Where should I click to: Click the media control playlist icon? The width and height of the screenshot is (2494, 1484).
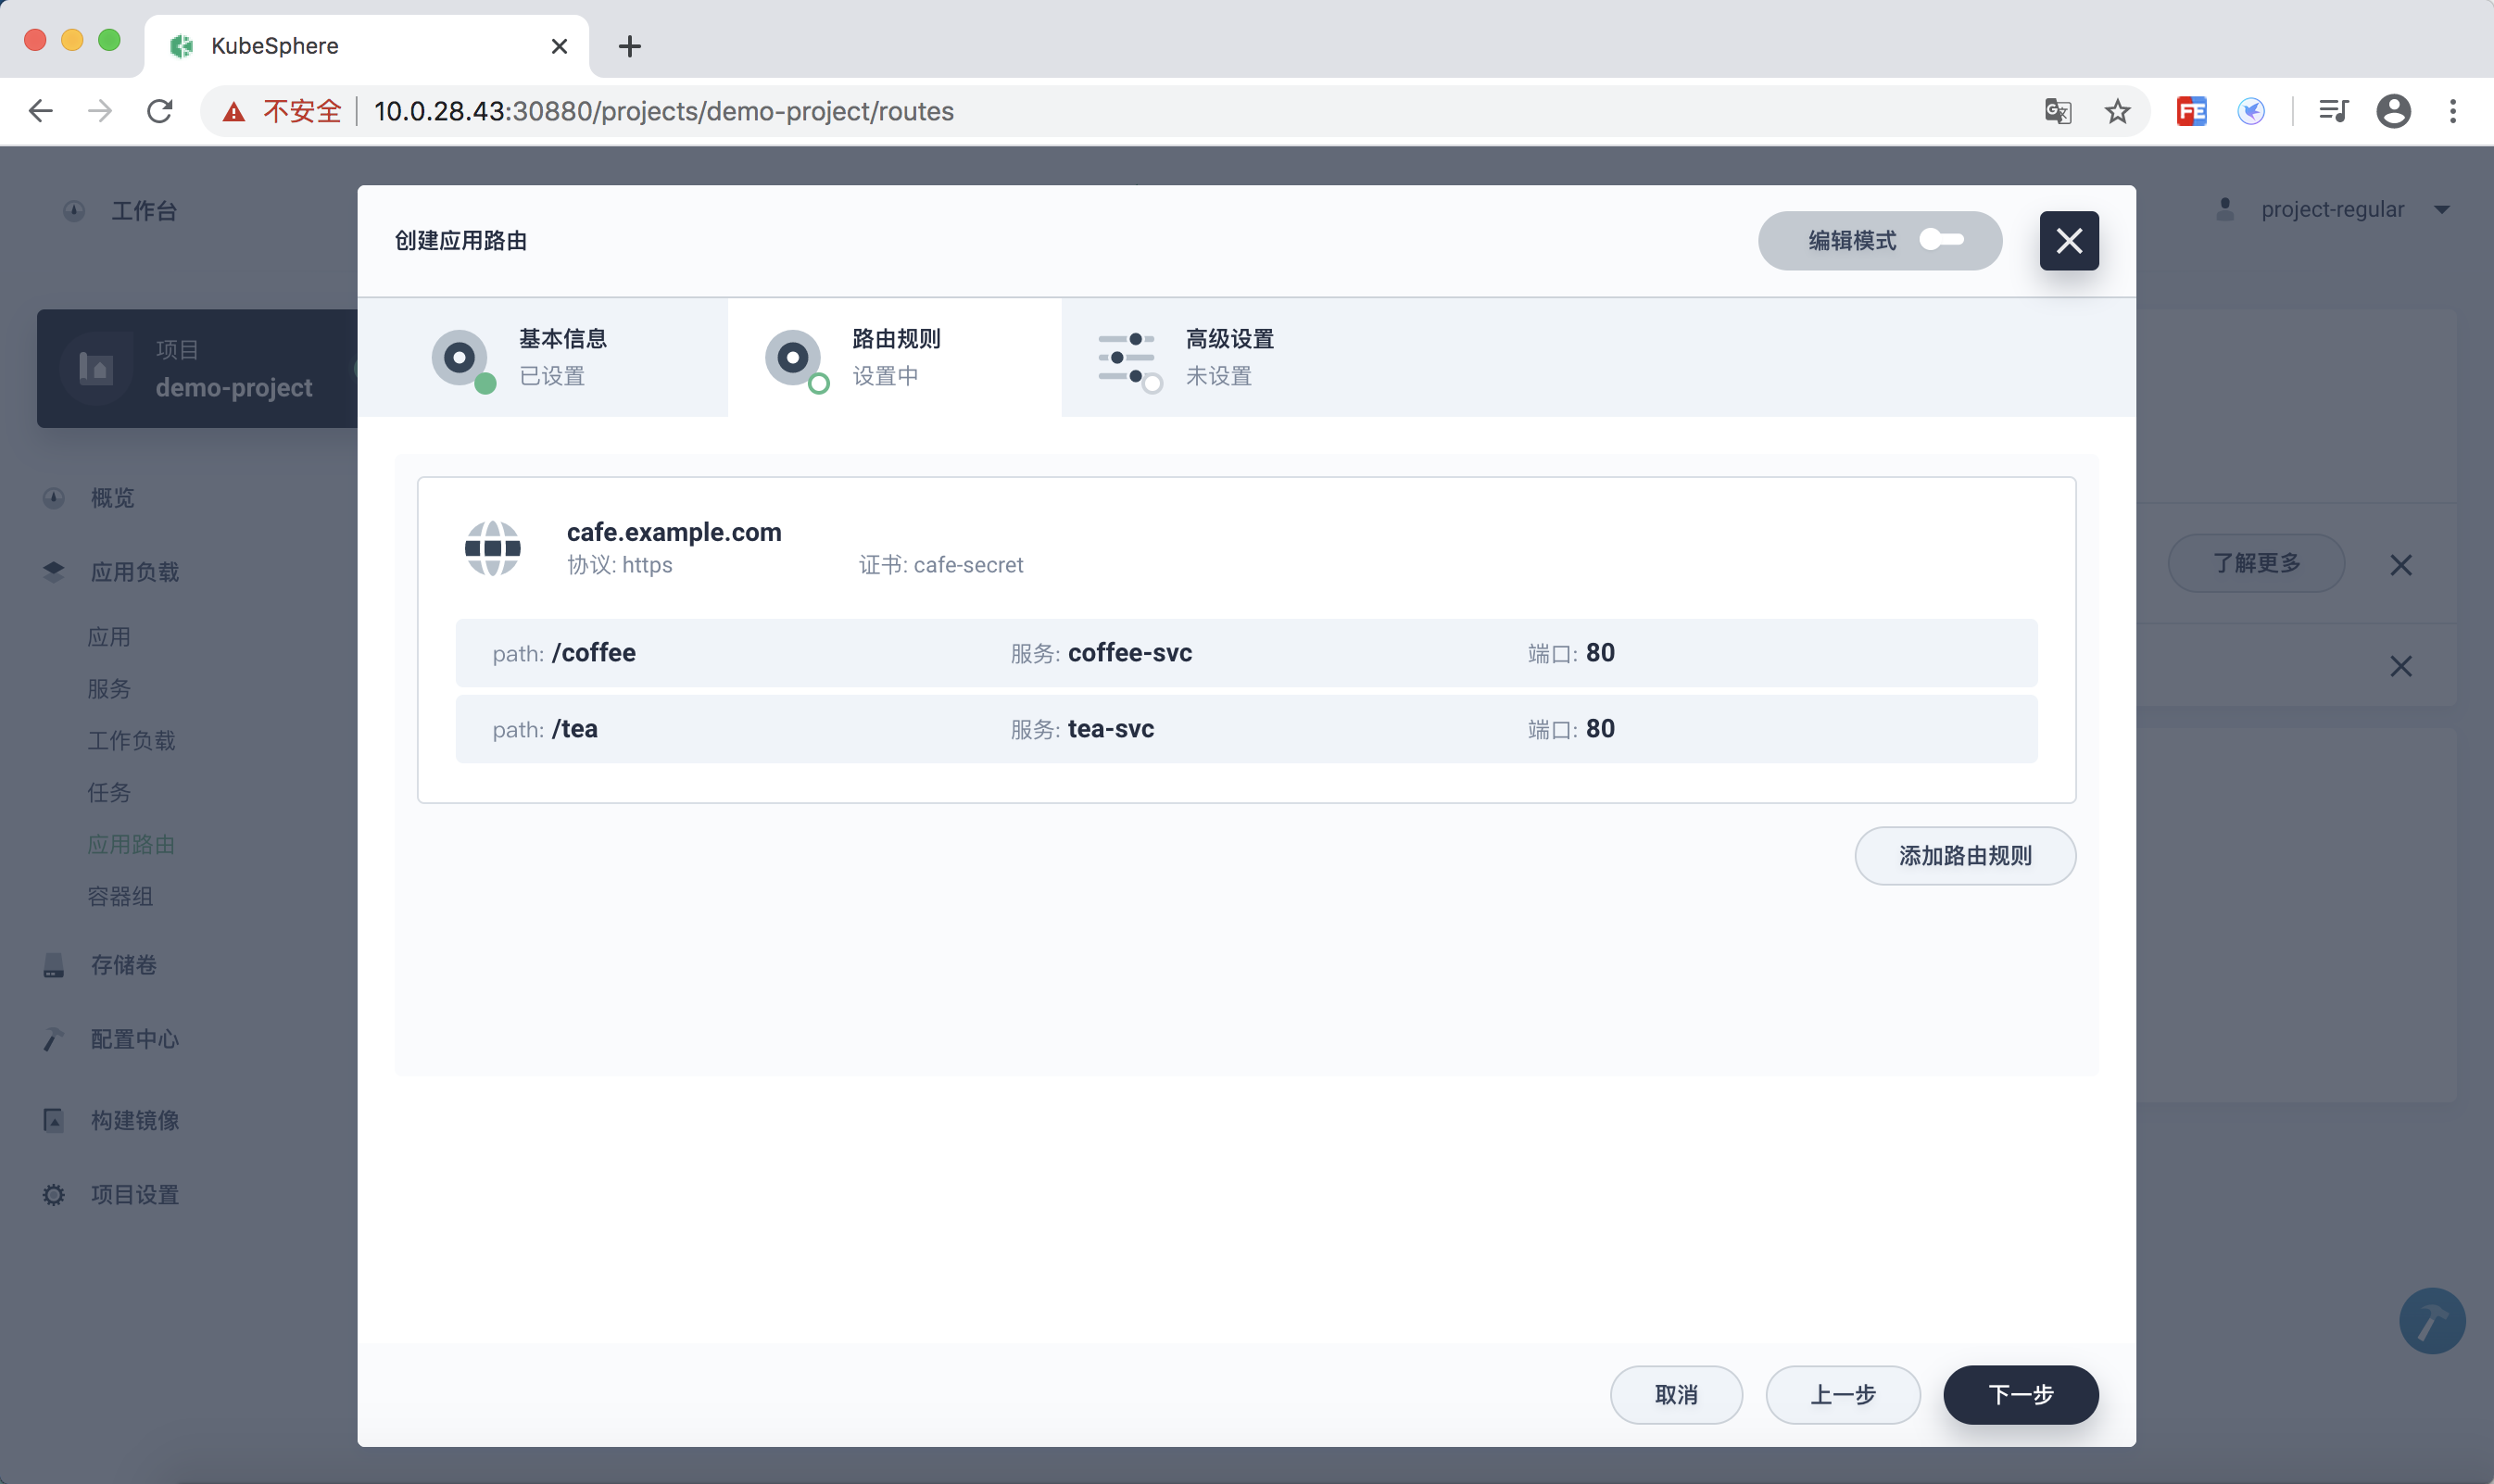[x=2332, y=111]
